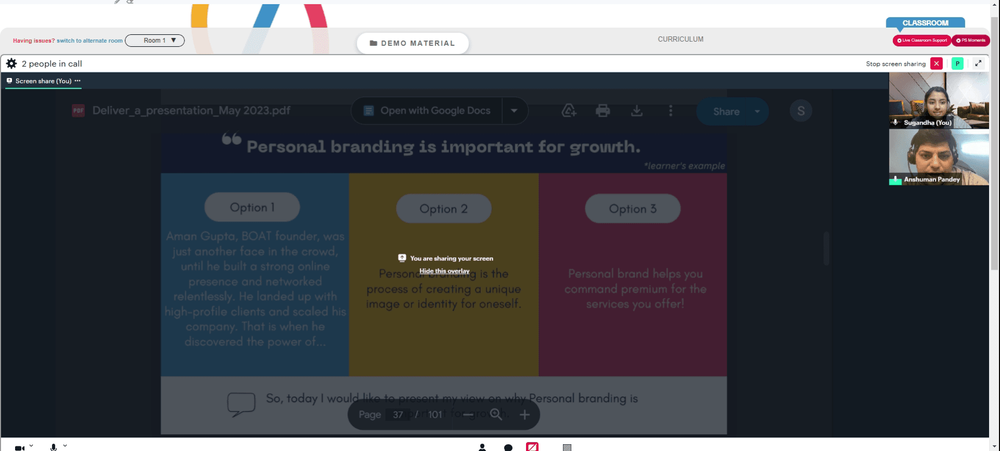
Task: Click Sugandha (You) video thumbnail
Action: pyautogui.click(x=939, y=100)
